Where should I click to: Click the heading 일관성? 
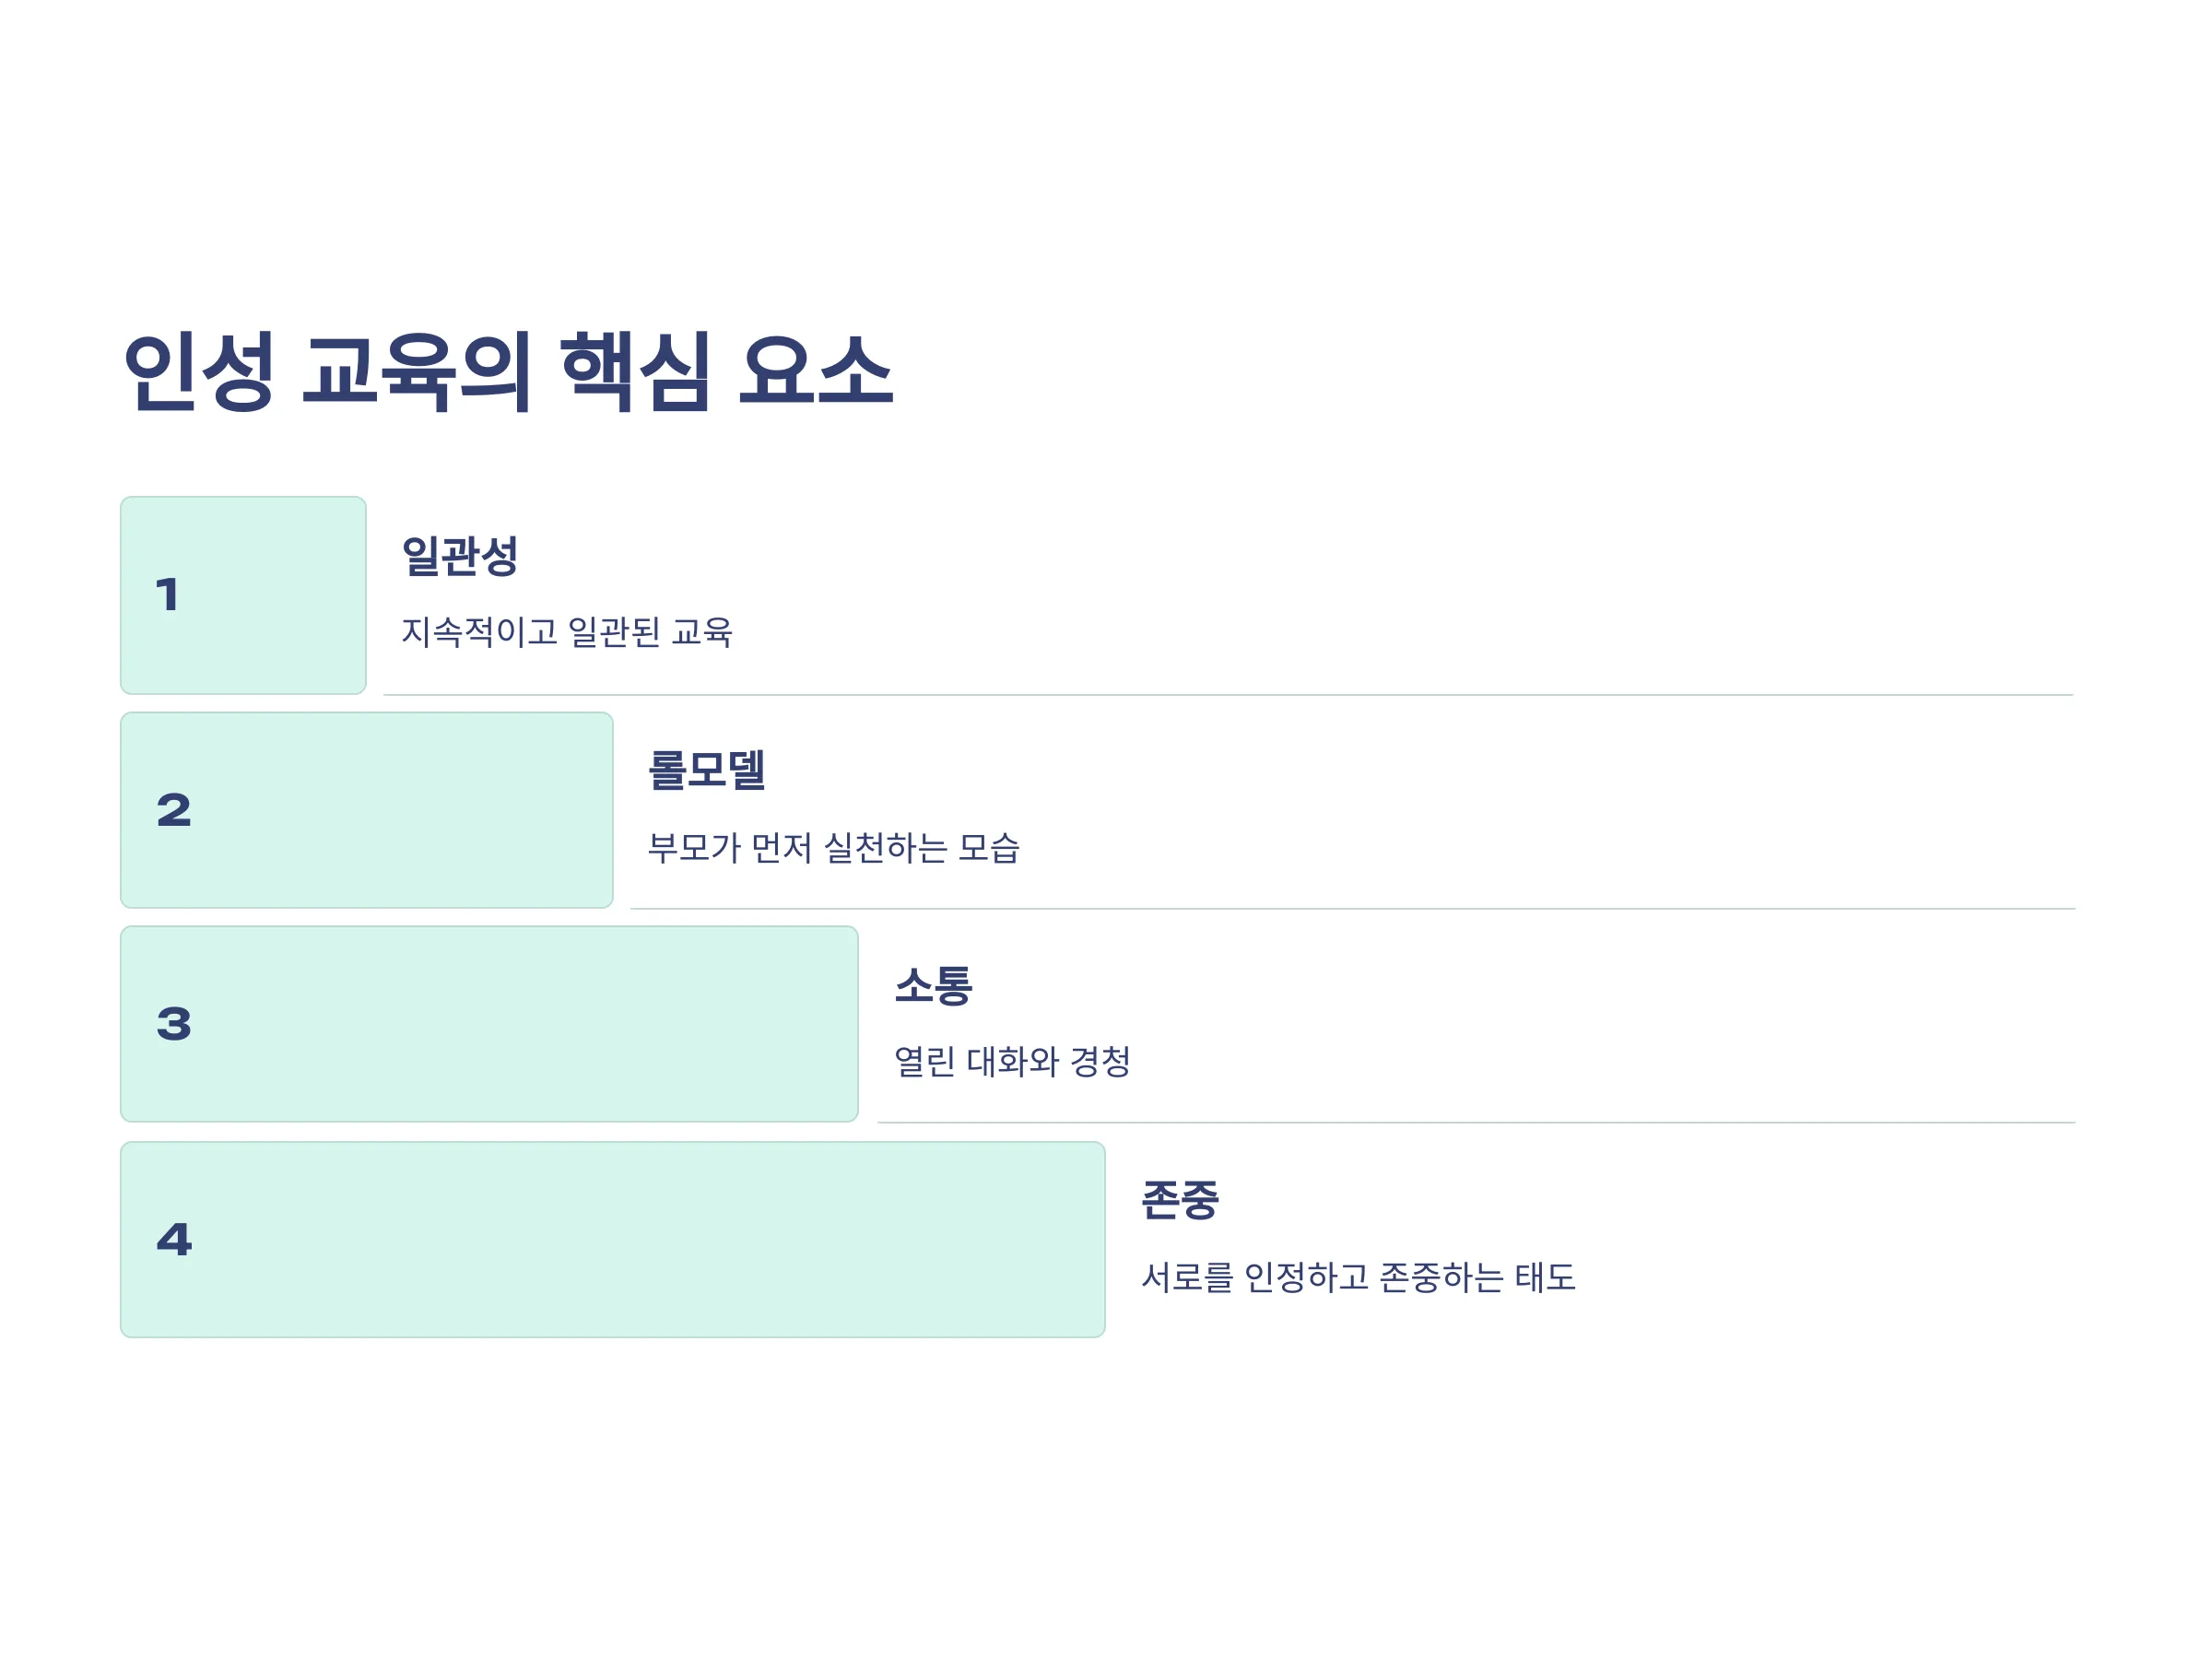[x=459, y=556]
